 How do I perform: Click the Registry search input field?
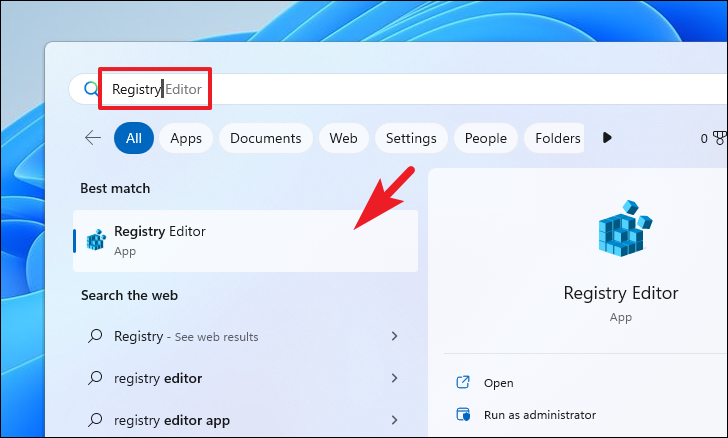coord(399,89)
